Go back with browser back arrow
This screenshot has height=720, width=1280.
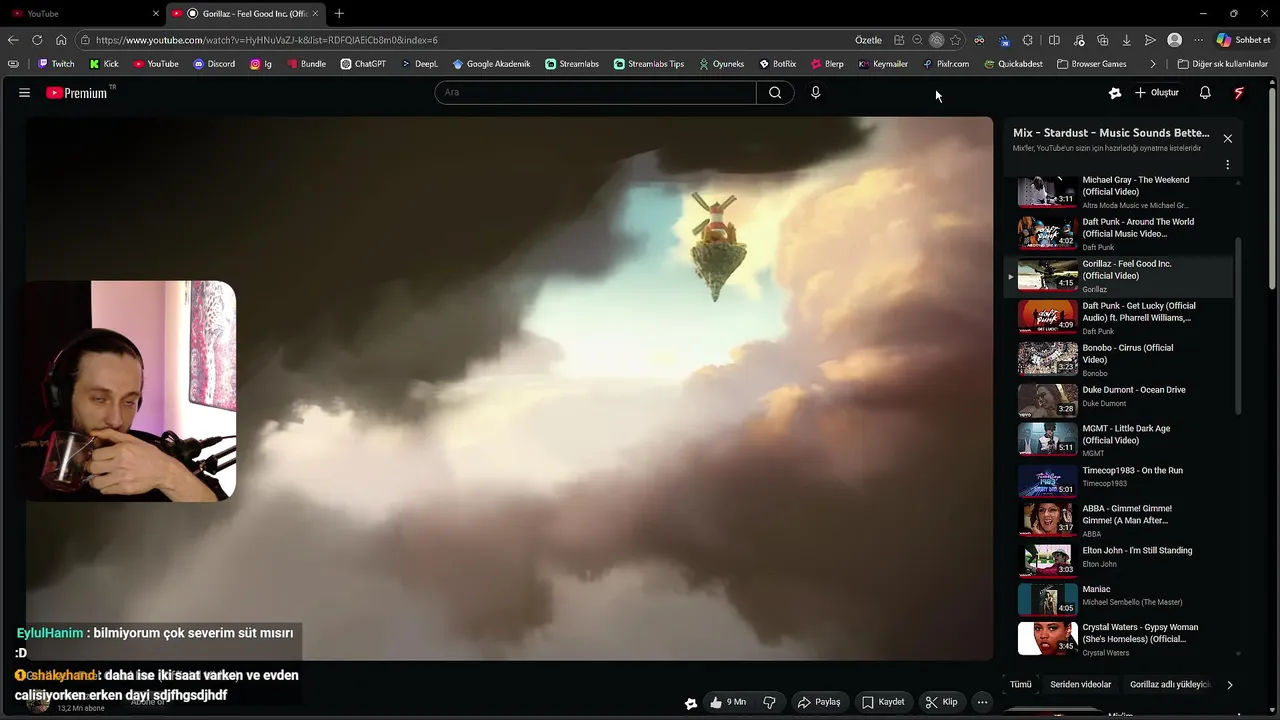point(13,40)
